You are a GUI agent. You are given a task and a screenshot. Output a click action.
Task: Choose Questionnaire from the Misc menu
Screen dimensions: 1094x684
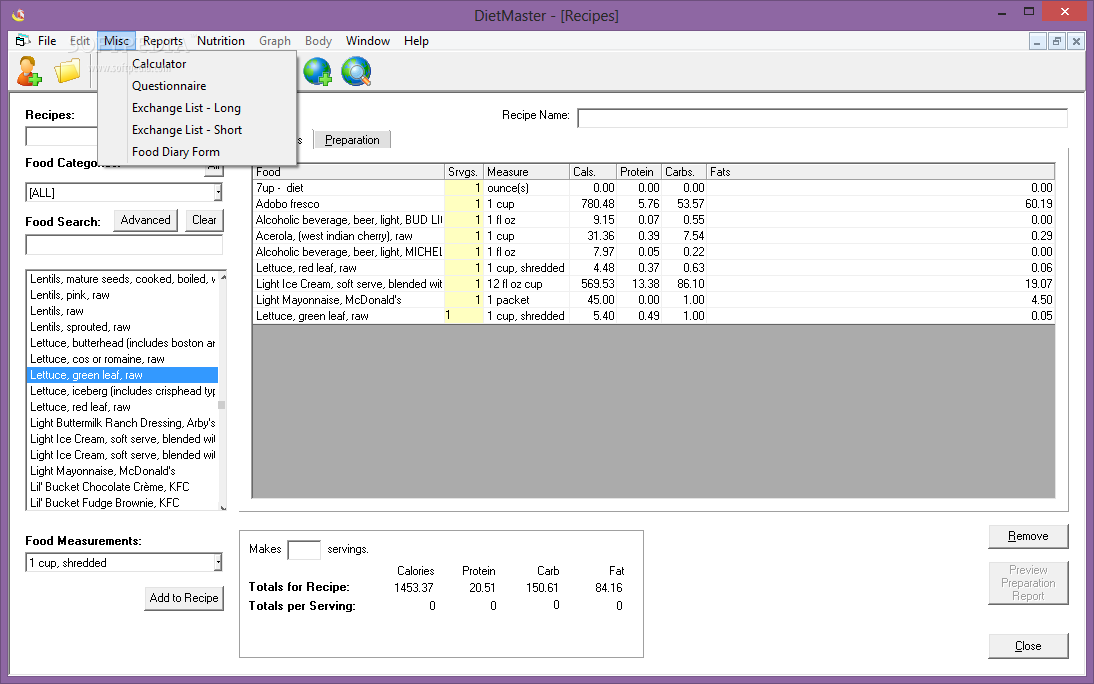pyautogui.click(x=169, y=86)
